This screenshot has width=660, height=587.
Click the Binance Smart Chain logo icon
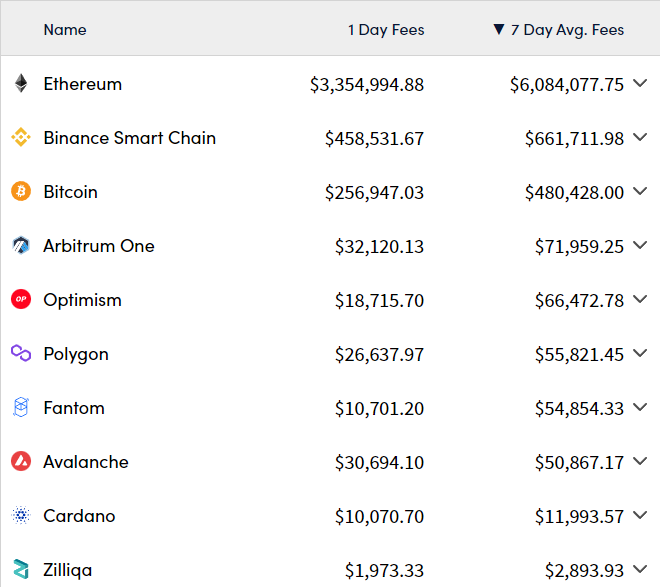(21, 137)
